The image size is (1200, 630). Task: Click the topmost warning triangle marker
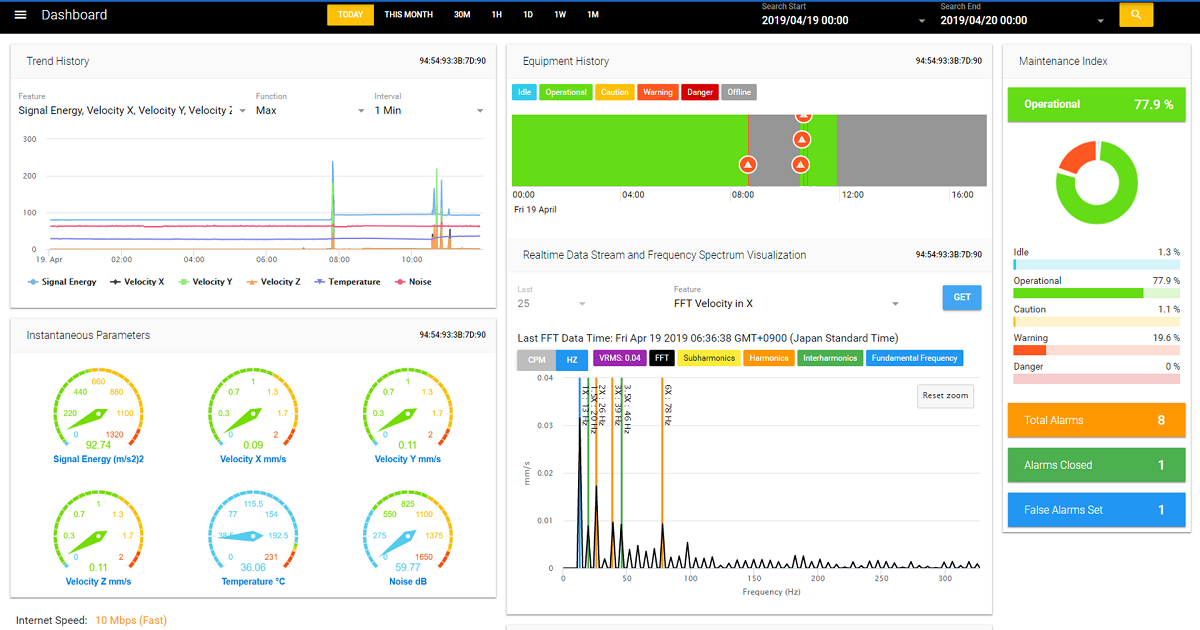coord(802,114)
